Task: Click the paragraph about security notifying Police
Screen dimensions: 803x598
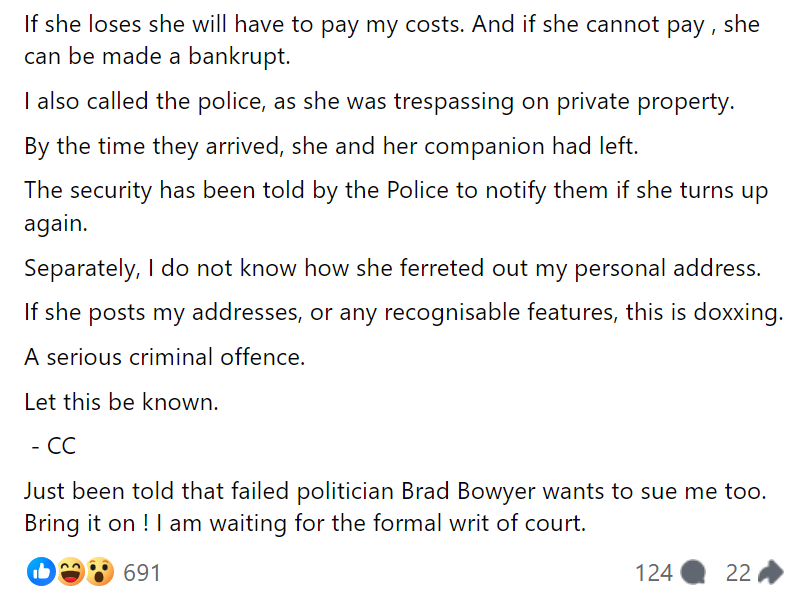Action: [x=395, y=206]
